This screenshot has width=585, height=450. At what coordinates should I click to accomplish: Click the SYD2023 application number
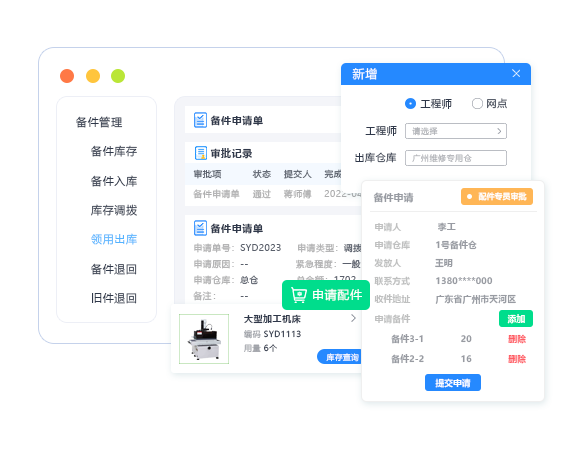[260, 248]
